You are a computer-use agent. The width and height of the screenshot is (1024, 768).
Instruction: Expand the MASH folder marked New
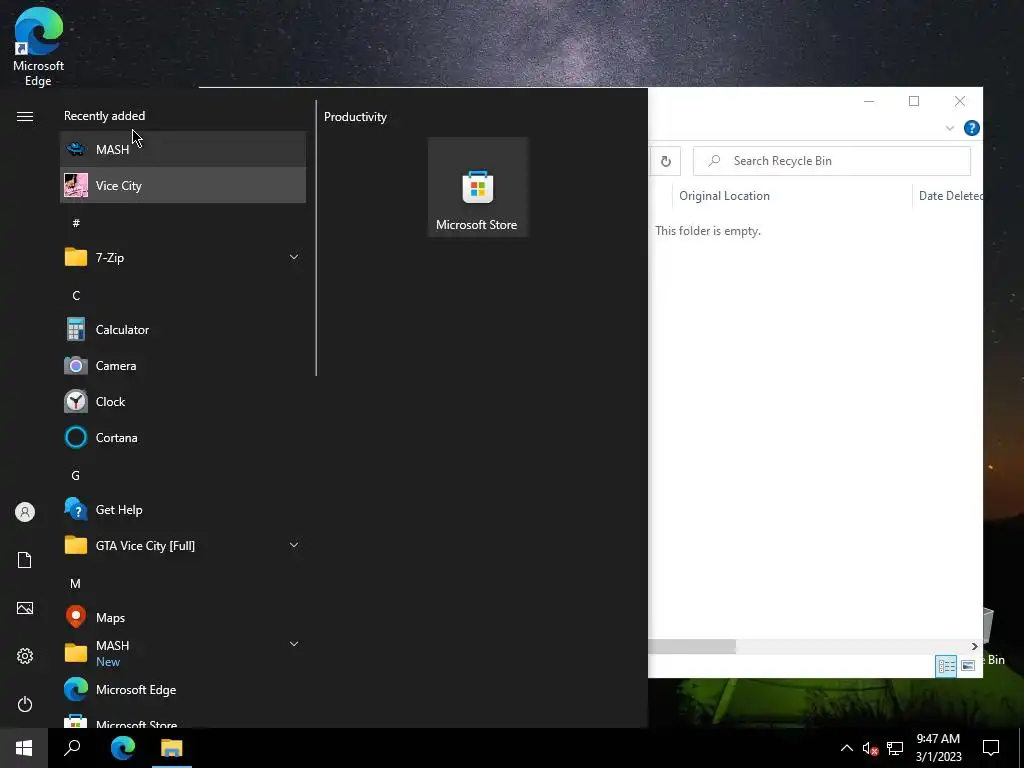[294, 645]
